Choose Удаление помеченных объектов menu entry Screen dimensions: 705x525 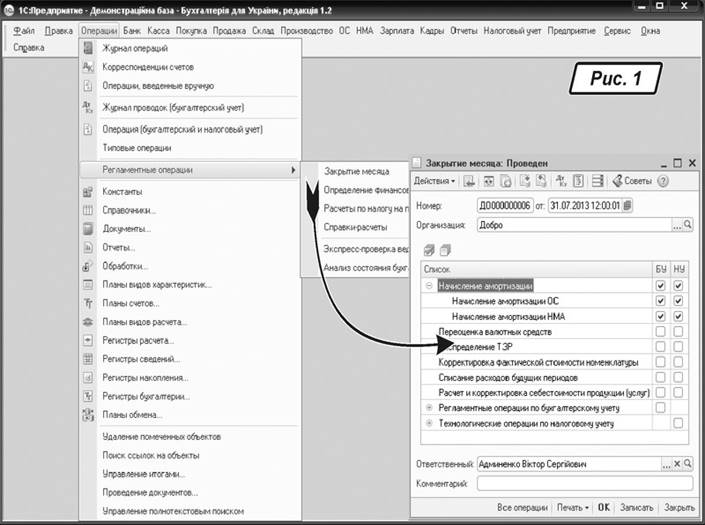[x=161, y=437]
